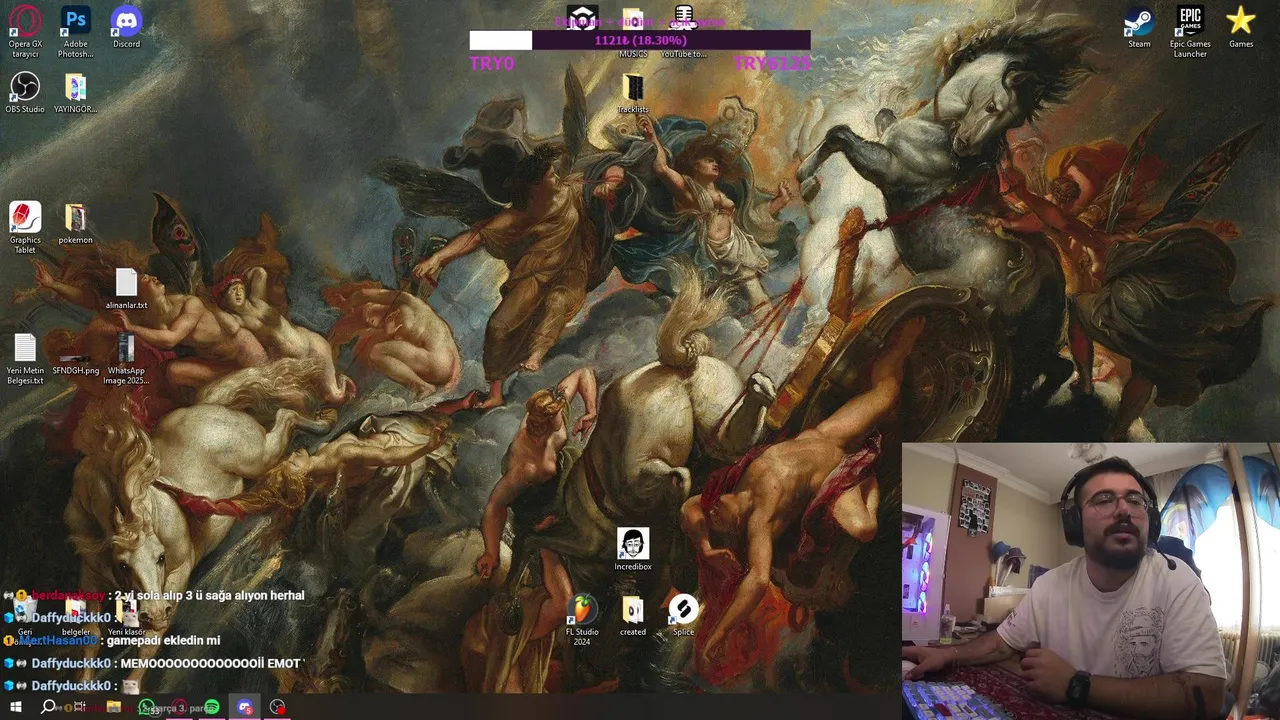Viewport: 1280px width, 720px height.
Task: Switch to Spotify in the taskbar
Action: [212, 707]
